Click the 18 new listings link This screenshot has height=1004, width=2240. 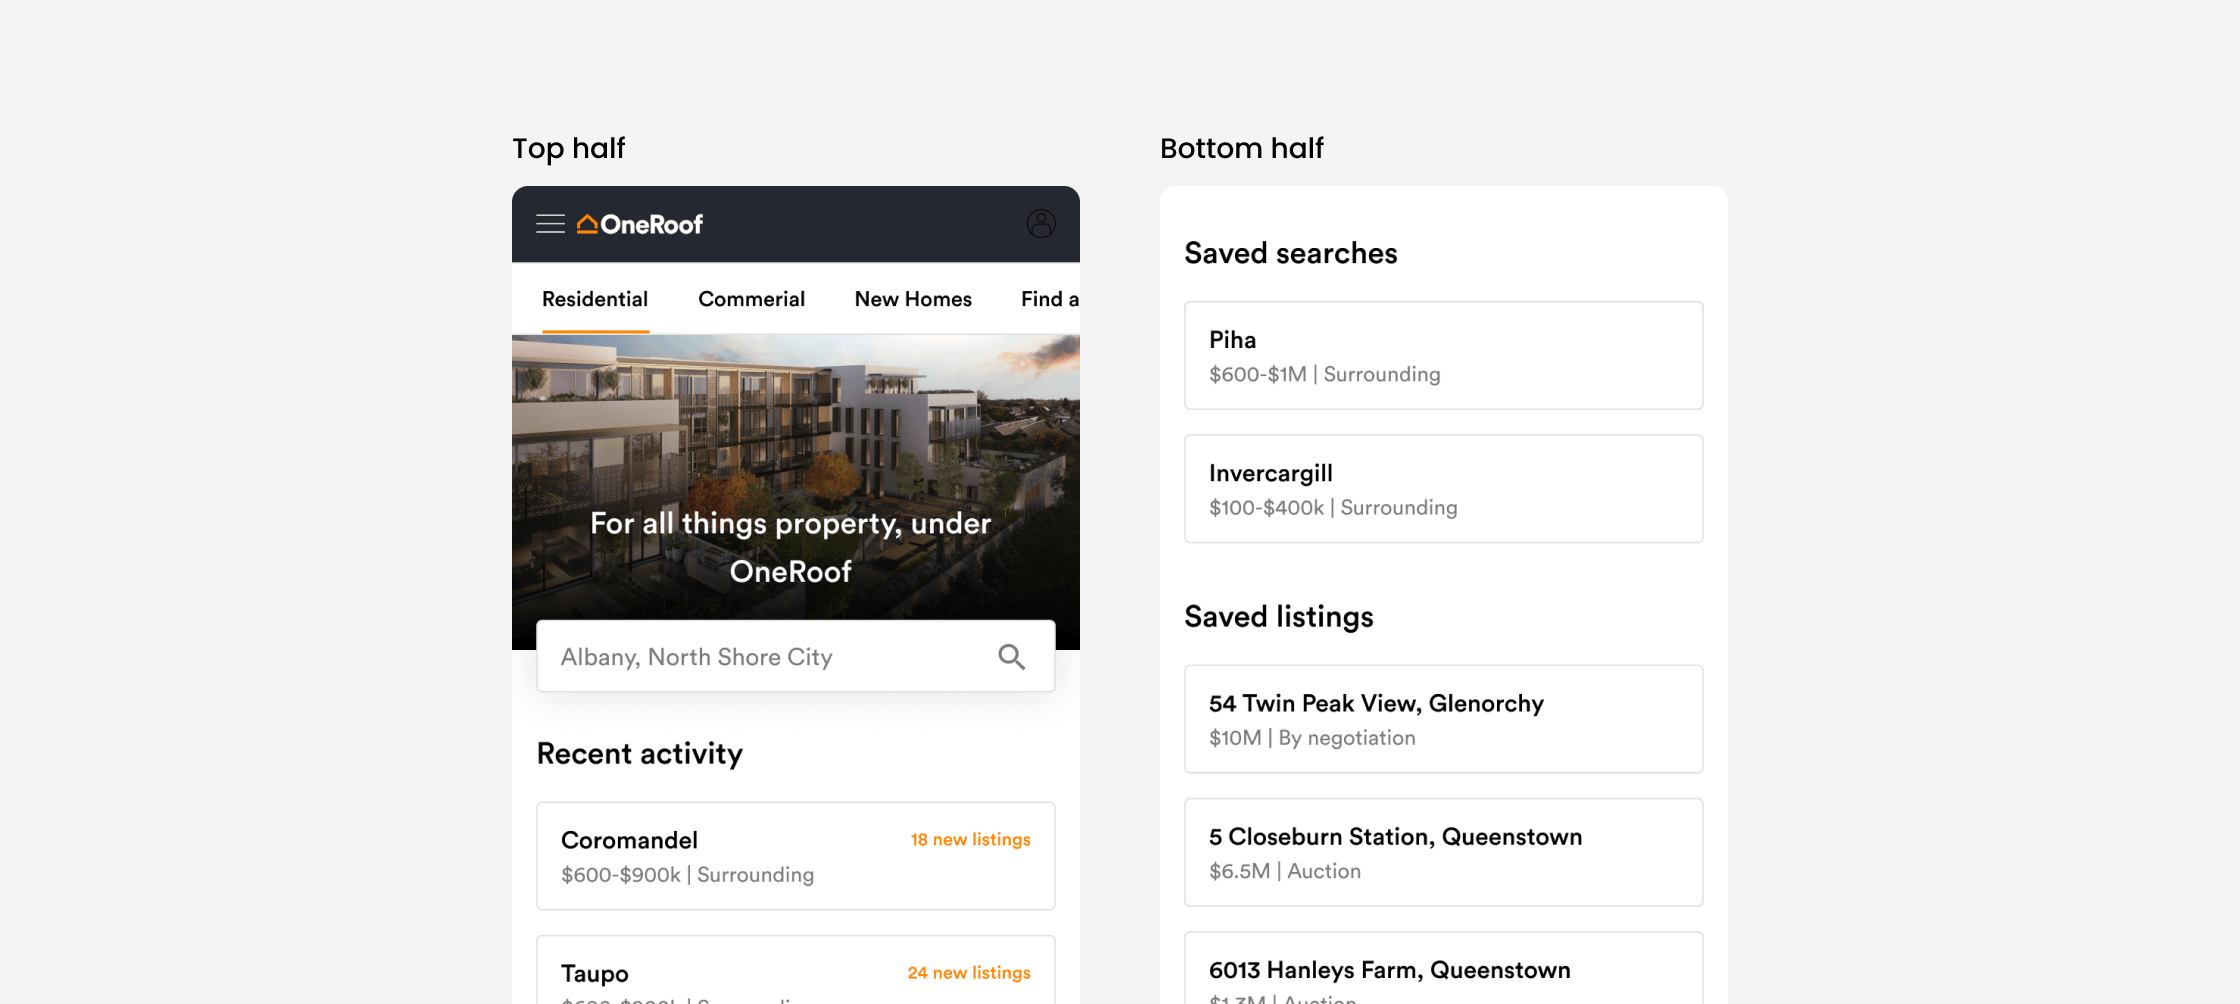970,839
